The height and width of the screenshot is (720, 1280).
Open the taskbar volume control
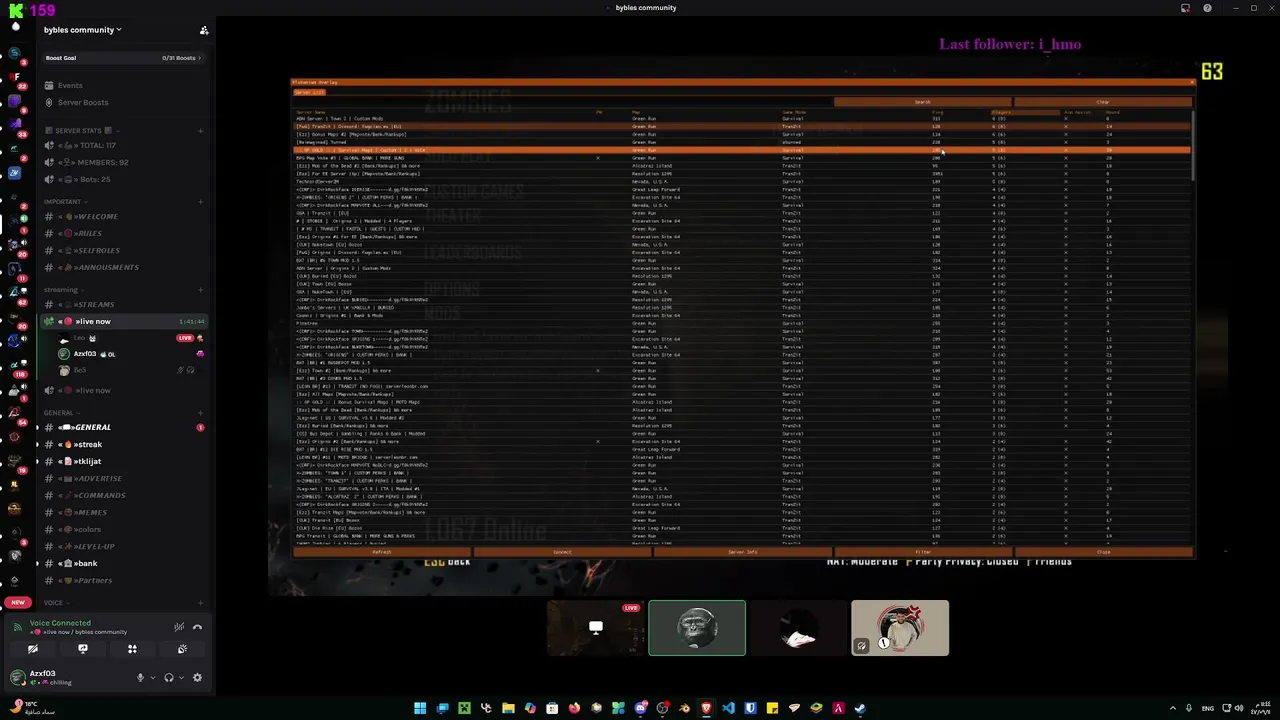[1241, 708]
